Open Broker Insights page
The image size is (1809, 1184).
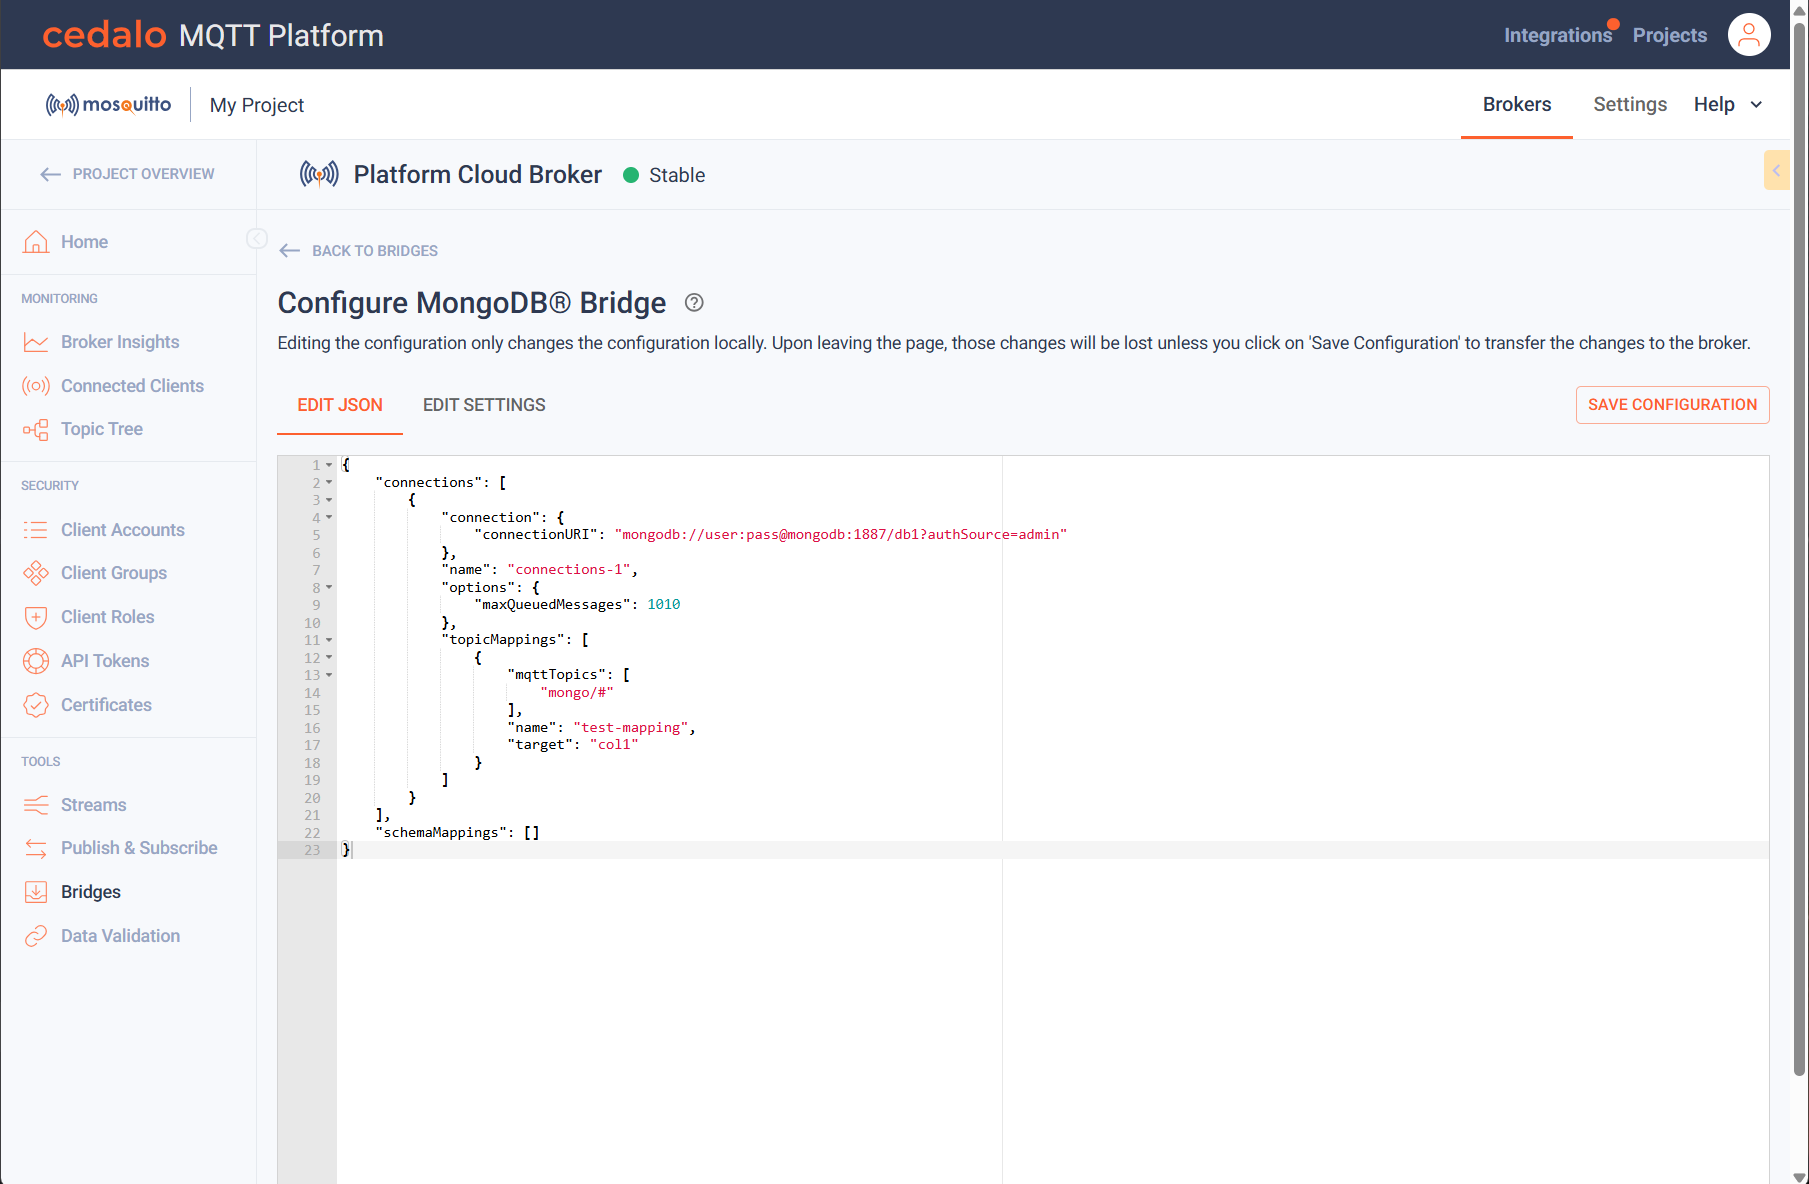tap(120, 342)
